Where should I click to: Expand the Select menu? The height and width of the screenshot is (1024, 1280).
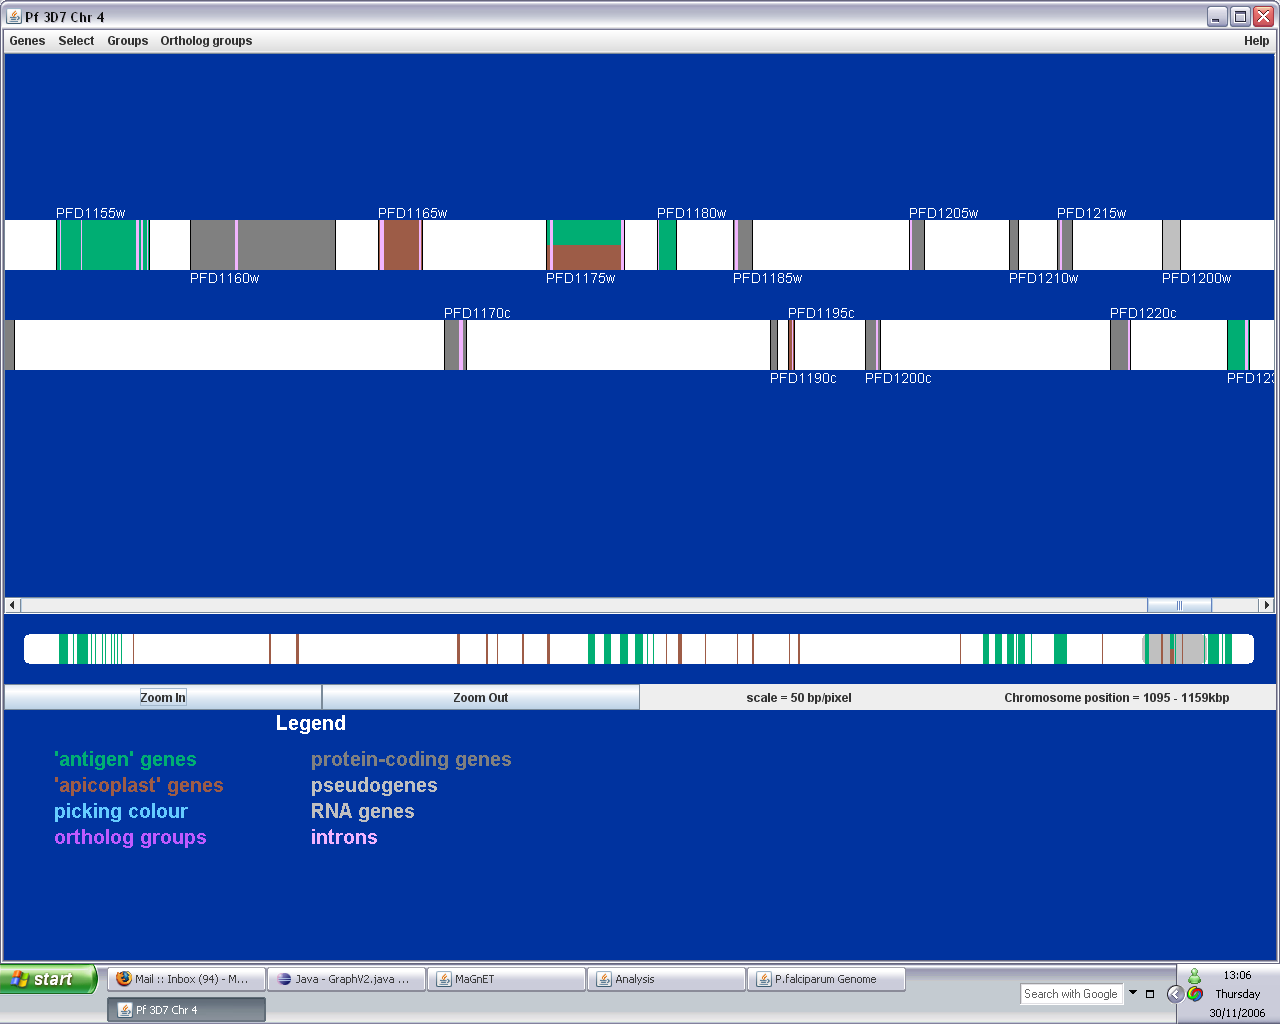pyautogui.click(x=76, y=41)
